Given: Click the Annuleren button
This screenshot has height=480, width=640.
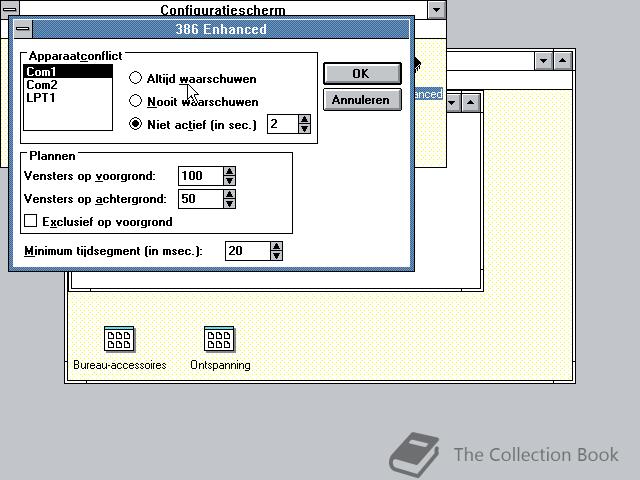Looking at the screenshot, I should (x=362, y=100).
